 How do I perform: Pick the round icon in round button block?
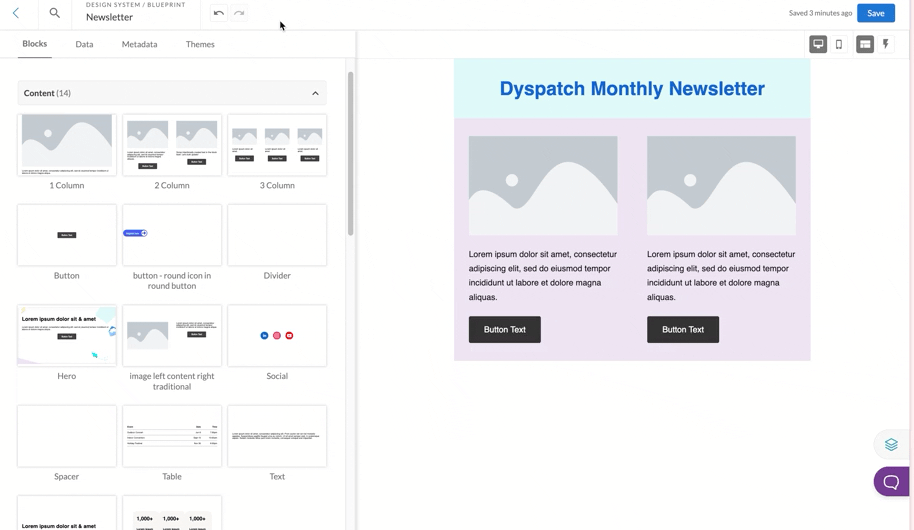click(x=172, y=235)
